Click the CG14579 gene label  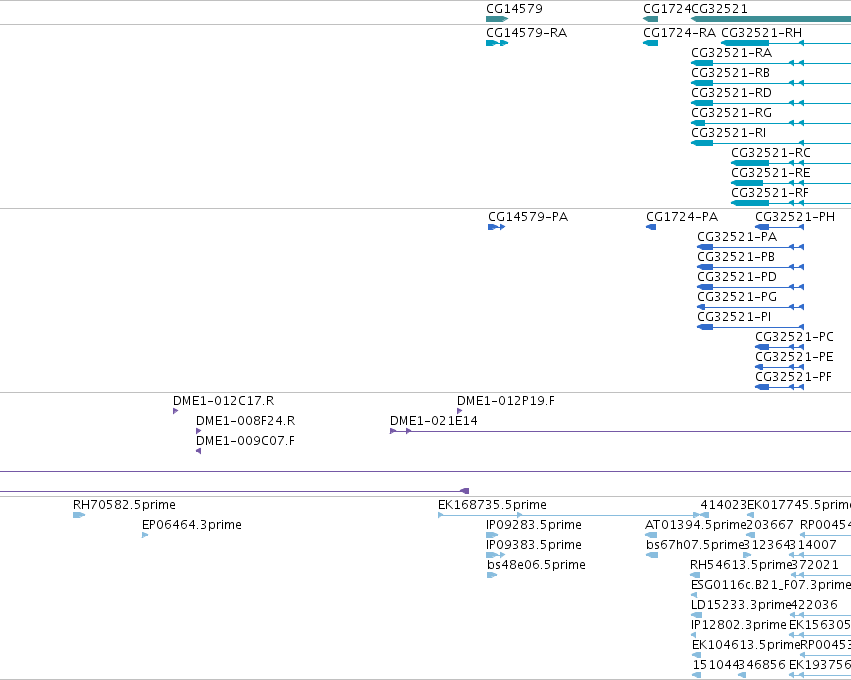(515, 9)
